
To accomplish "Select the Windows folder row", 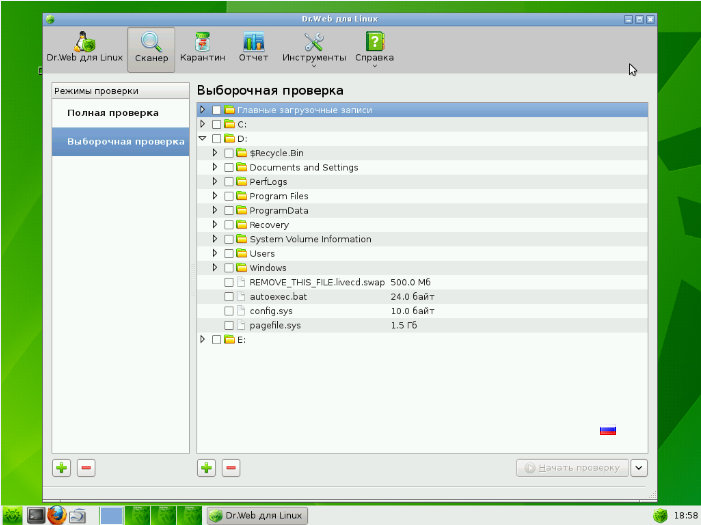I will pyautogui.click(x=422, y=268).
